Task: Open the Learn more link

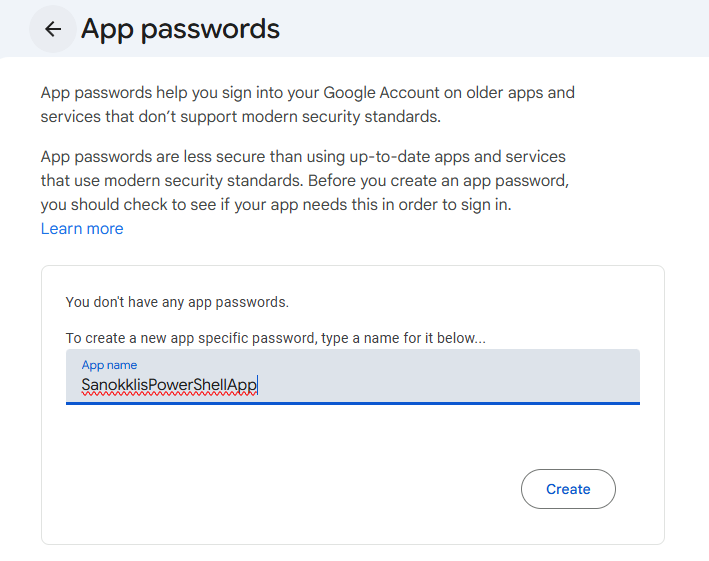Action: (82, 229)
